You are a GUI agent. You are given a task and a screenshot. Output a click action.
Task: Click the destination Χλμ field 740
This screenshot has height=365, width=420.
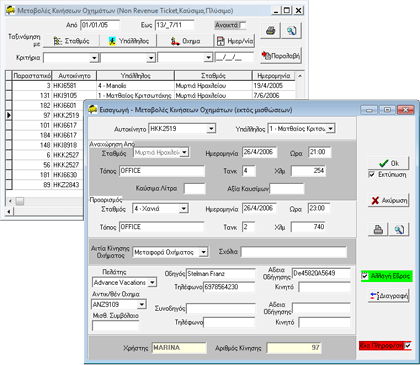(x=308, y=227)
